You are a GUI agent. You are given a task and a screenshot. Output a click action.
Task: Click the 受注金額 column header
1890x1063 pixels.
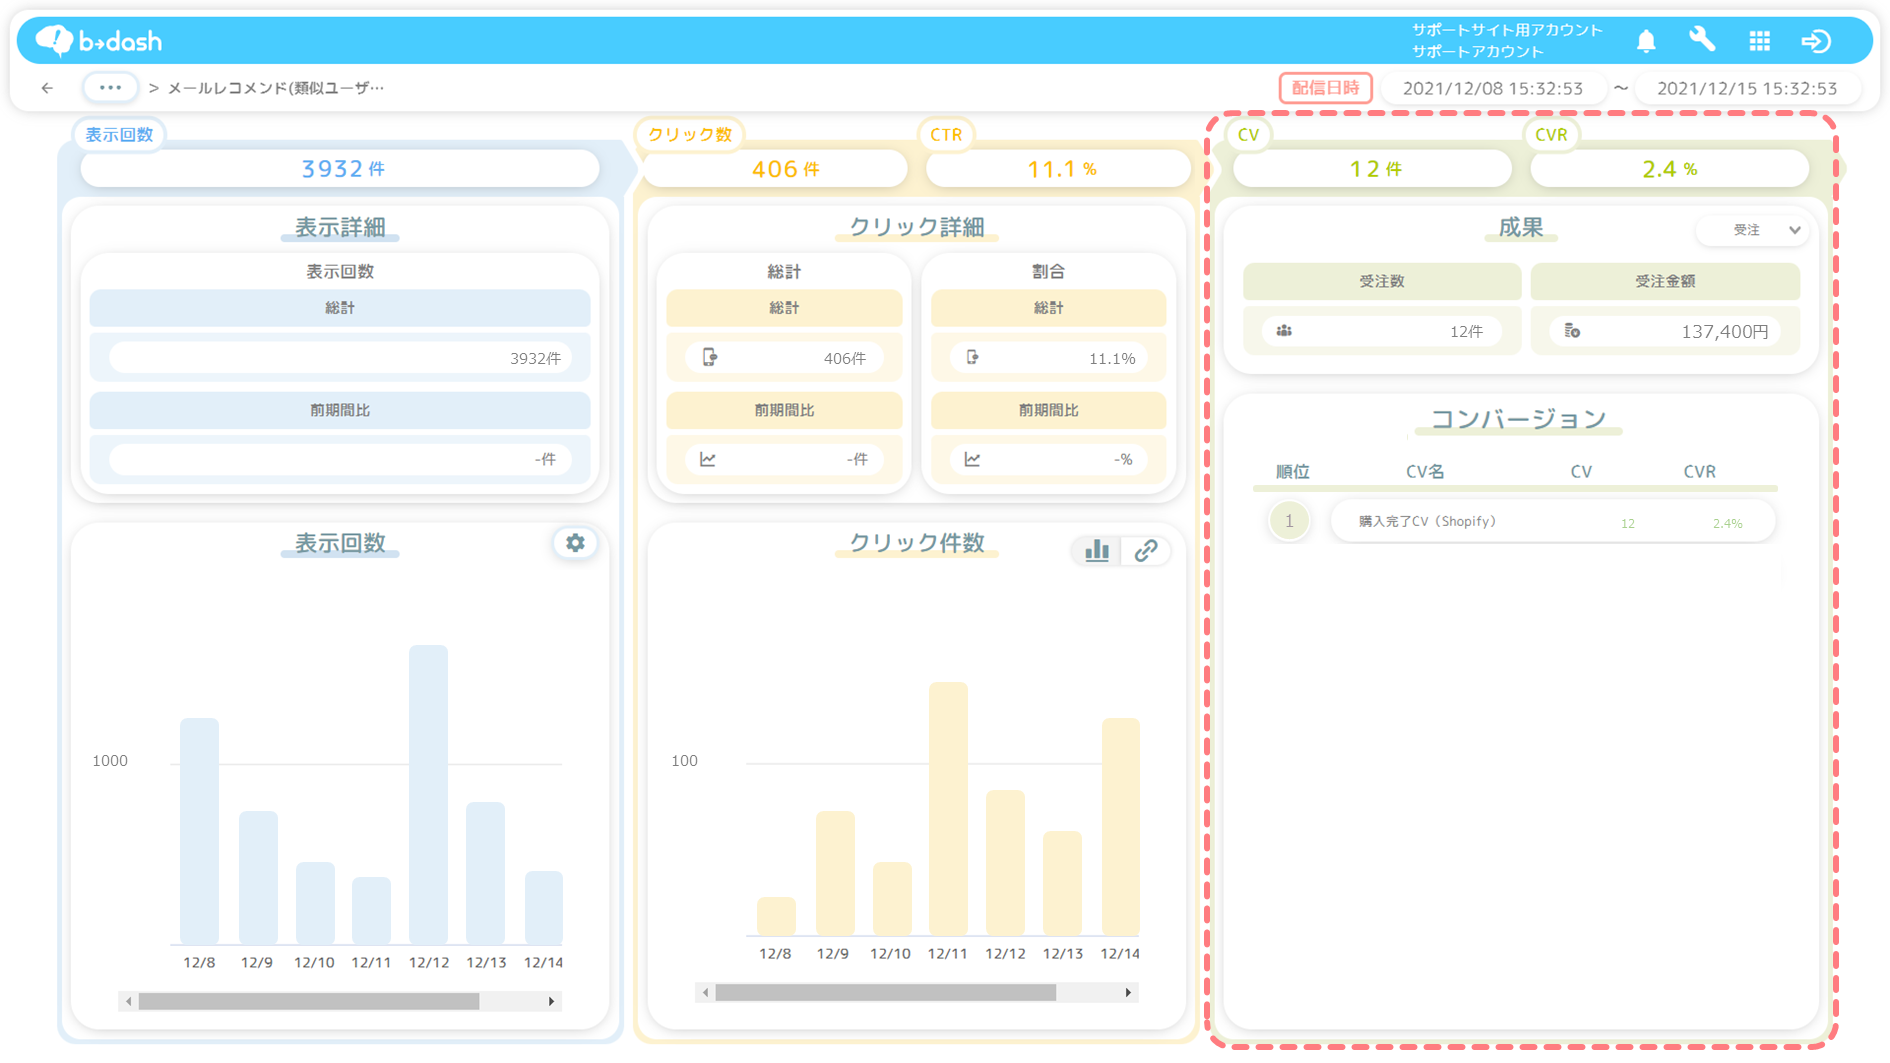(1665, 281)
